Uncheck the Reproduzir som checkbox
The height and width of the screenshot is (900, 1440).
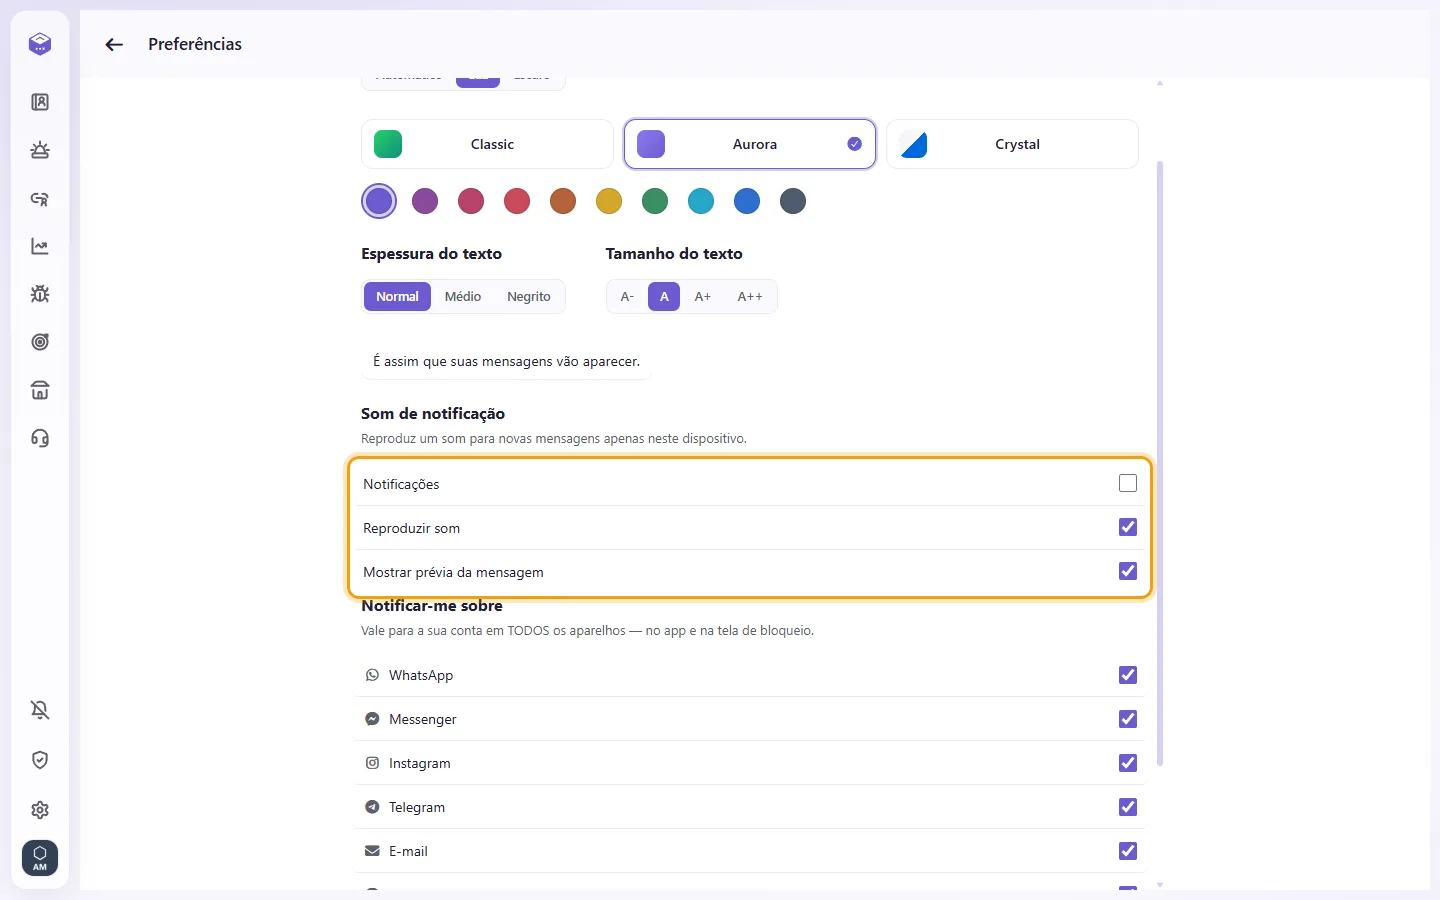(x=1128, y=527)
